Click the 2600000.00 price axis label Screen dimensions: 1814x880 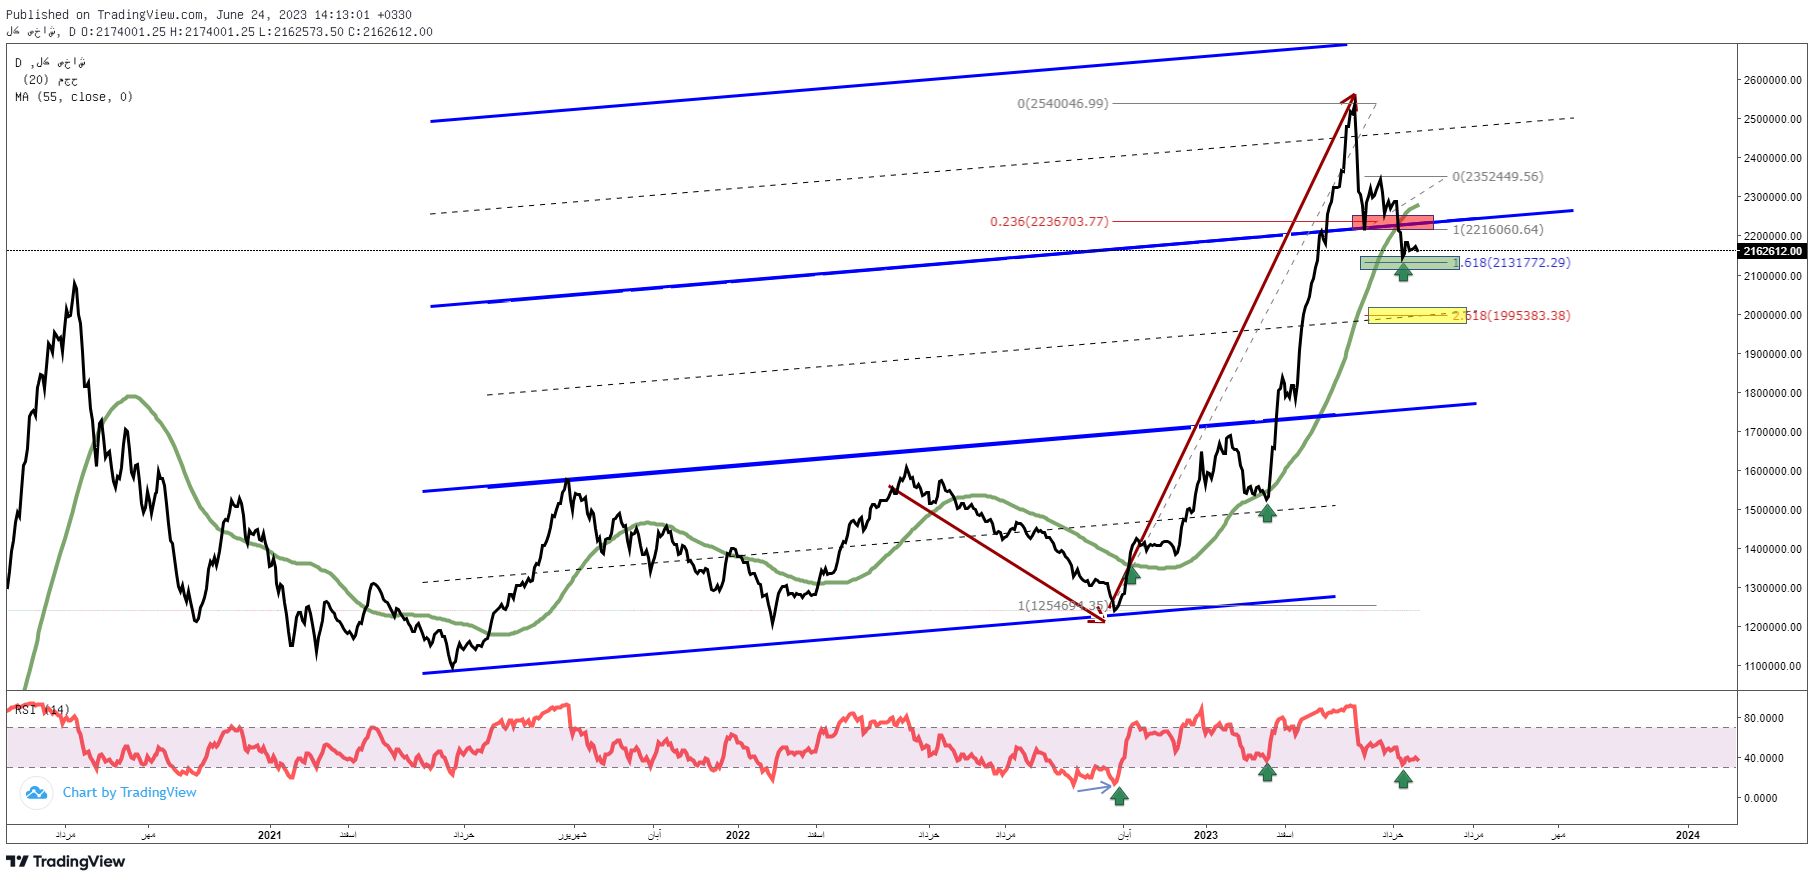point(1772,80)
